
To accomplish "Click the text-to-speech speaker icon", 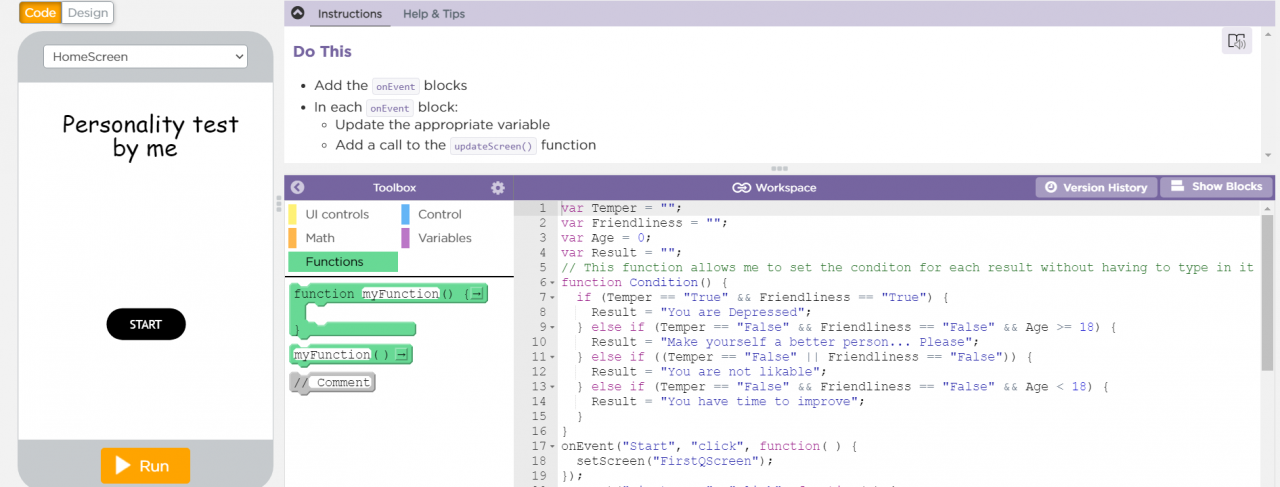I will pyautogui.click(x=1237, y=41).
